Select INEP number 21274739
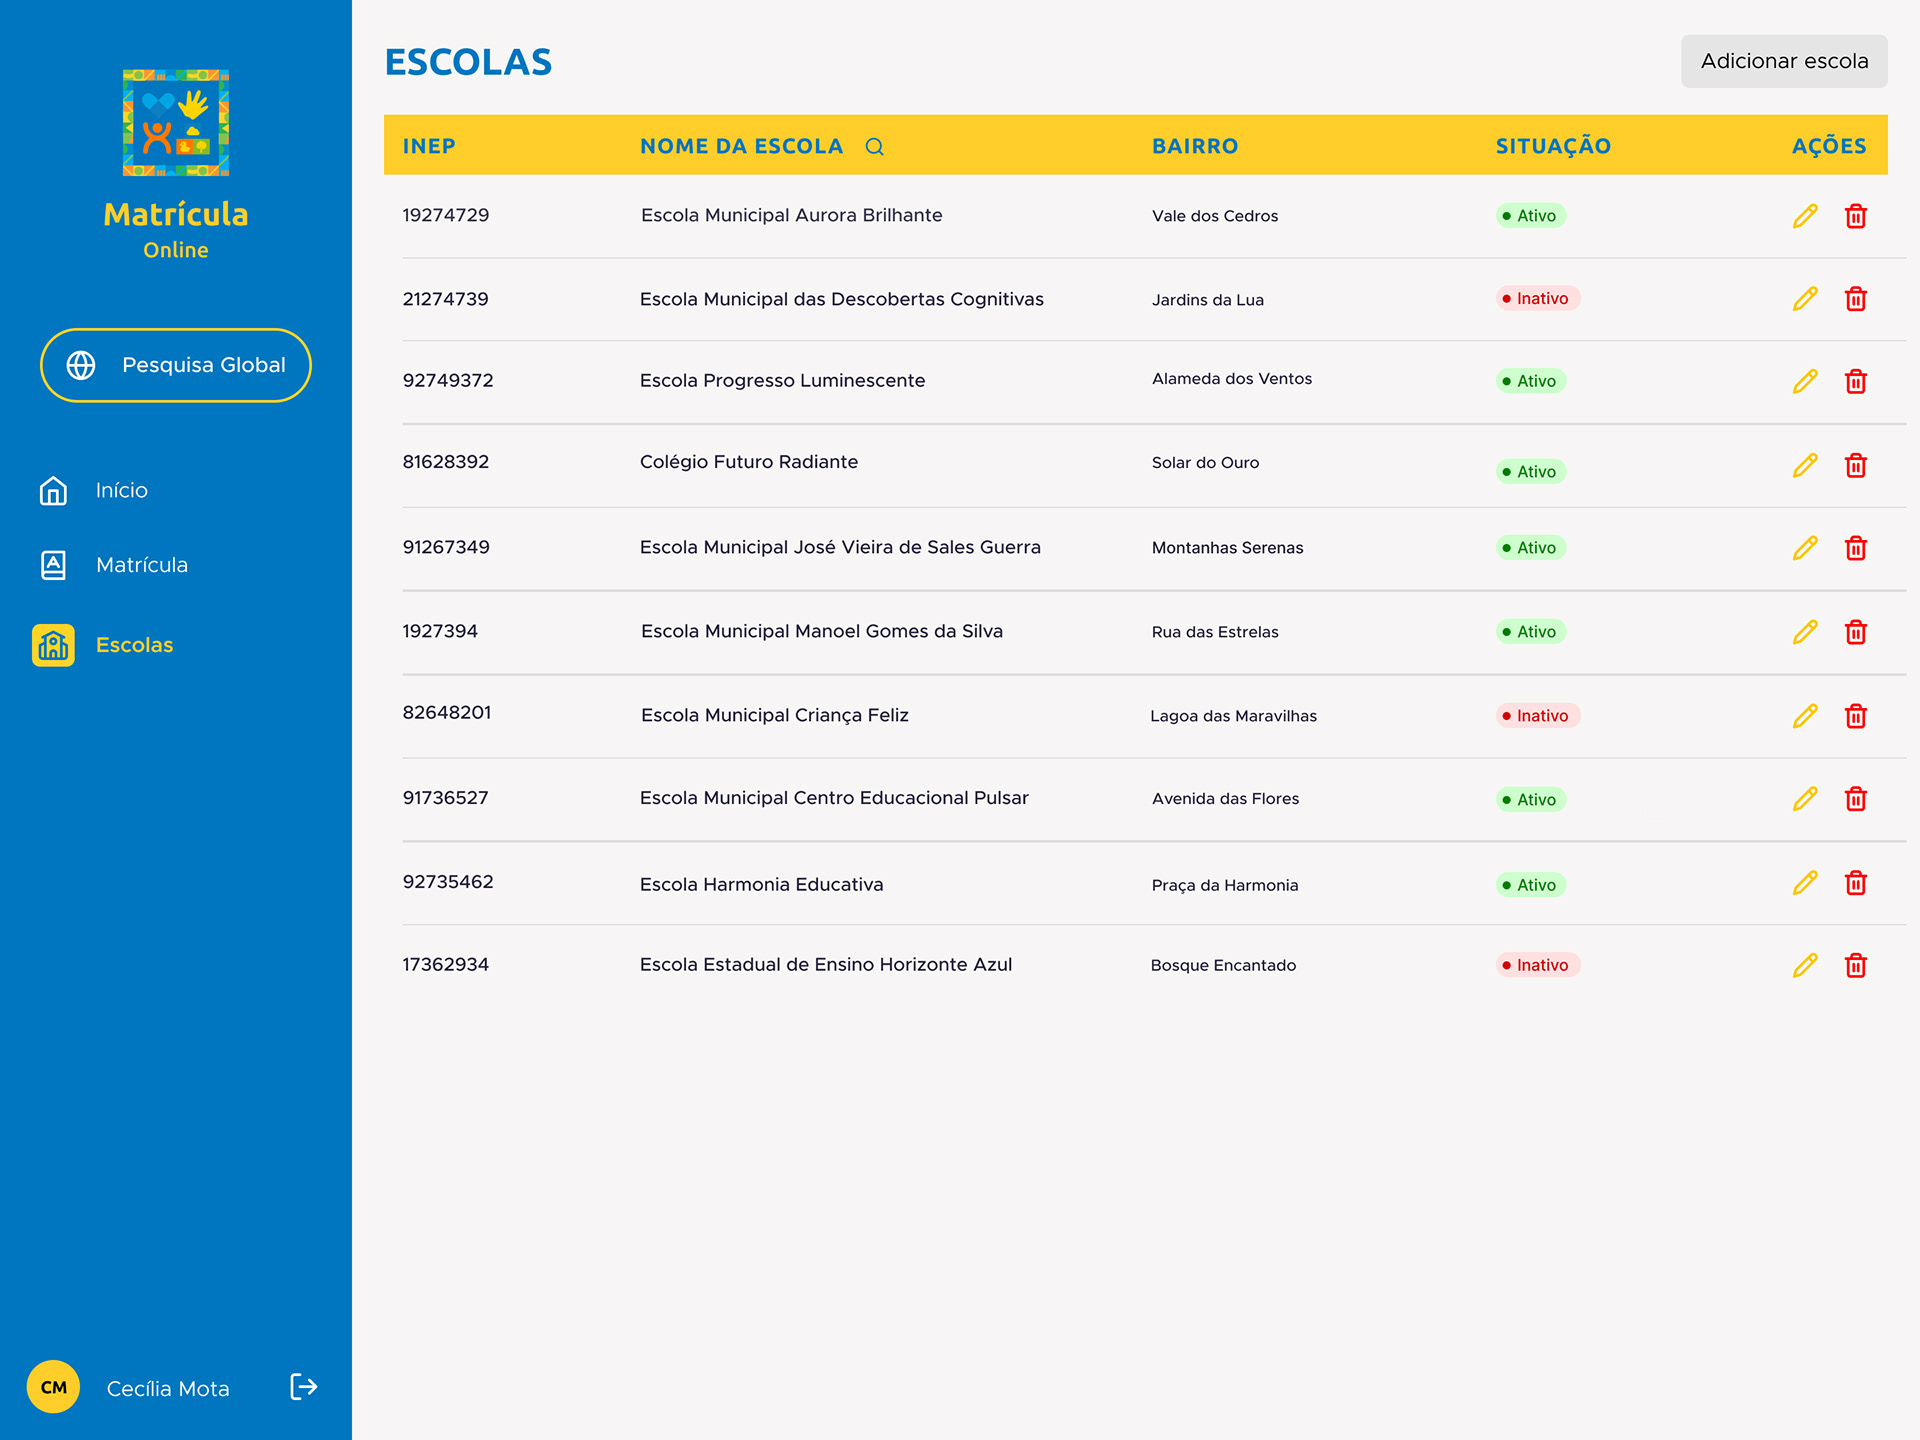Viewport: 1920px width, 1440px height. pyautogui.click(x=445, y=299)
